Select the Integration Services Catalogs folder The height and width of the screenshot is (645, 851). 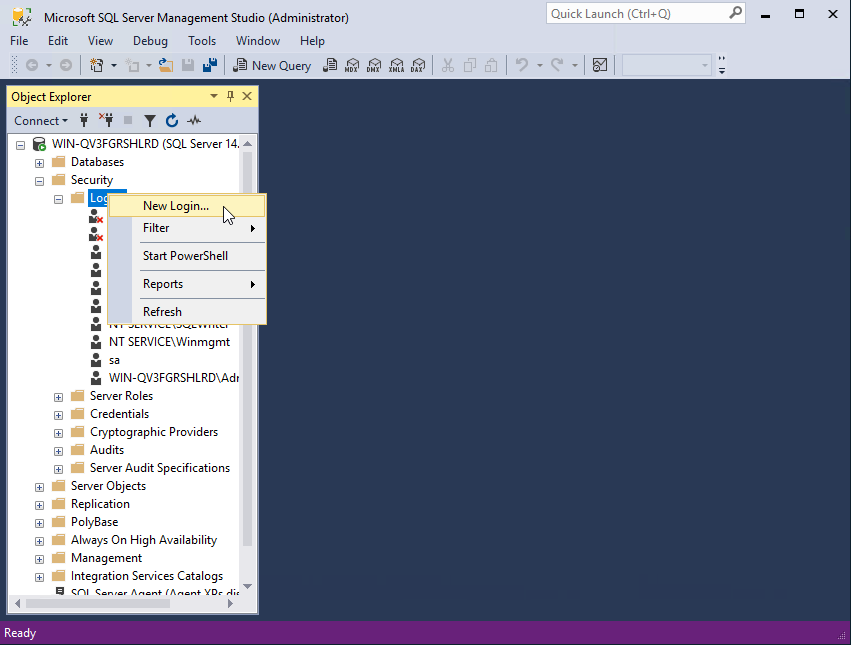pos(147,576)
